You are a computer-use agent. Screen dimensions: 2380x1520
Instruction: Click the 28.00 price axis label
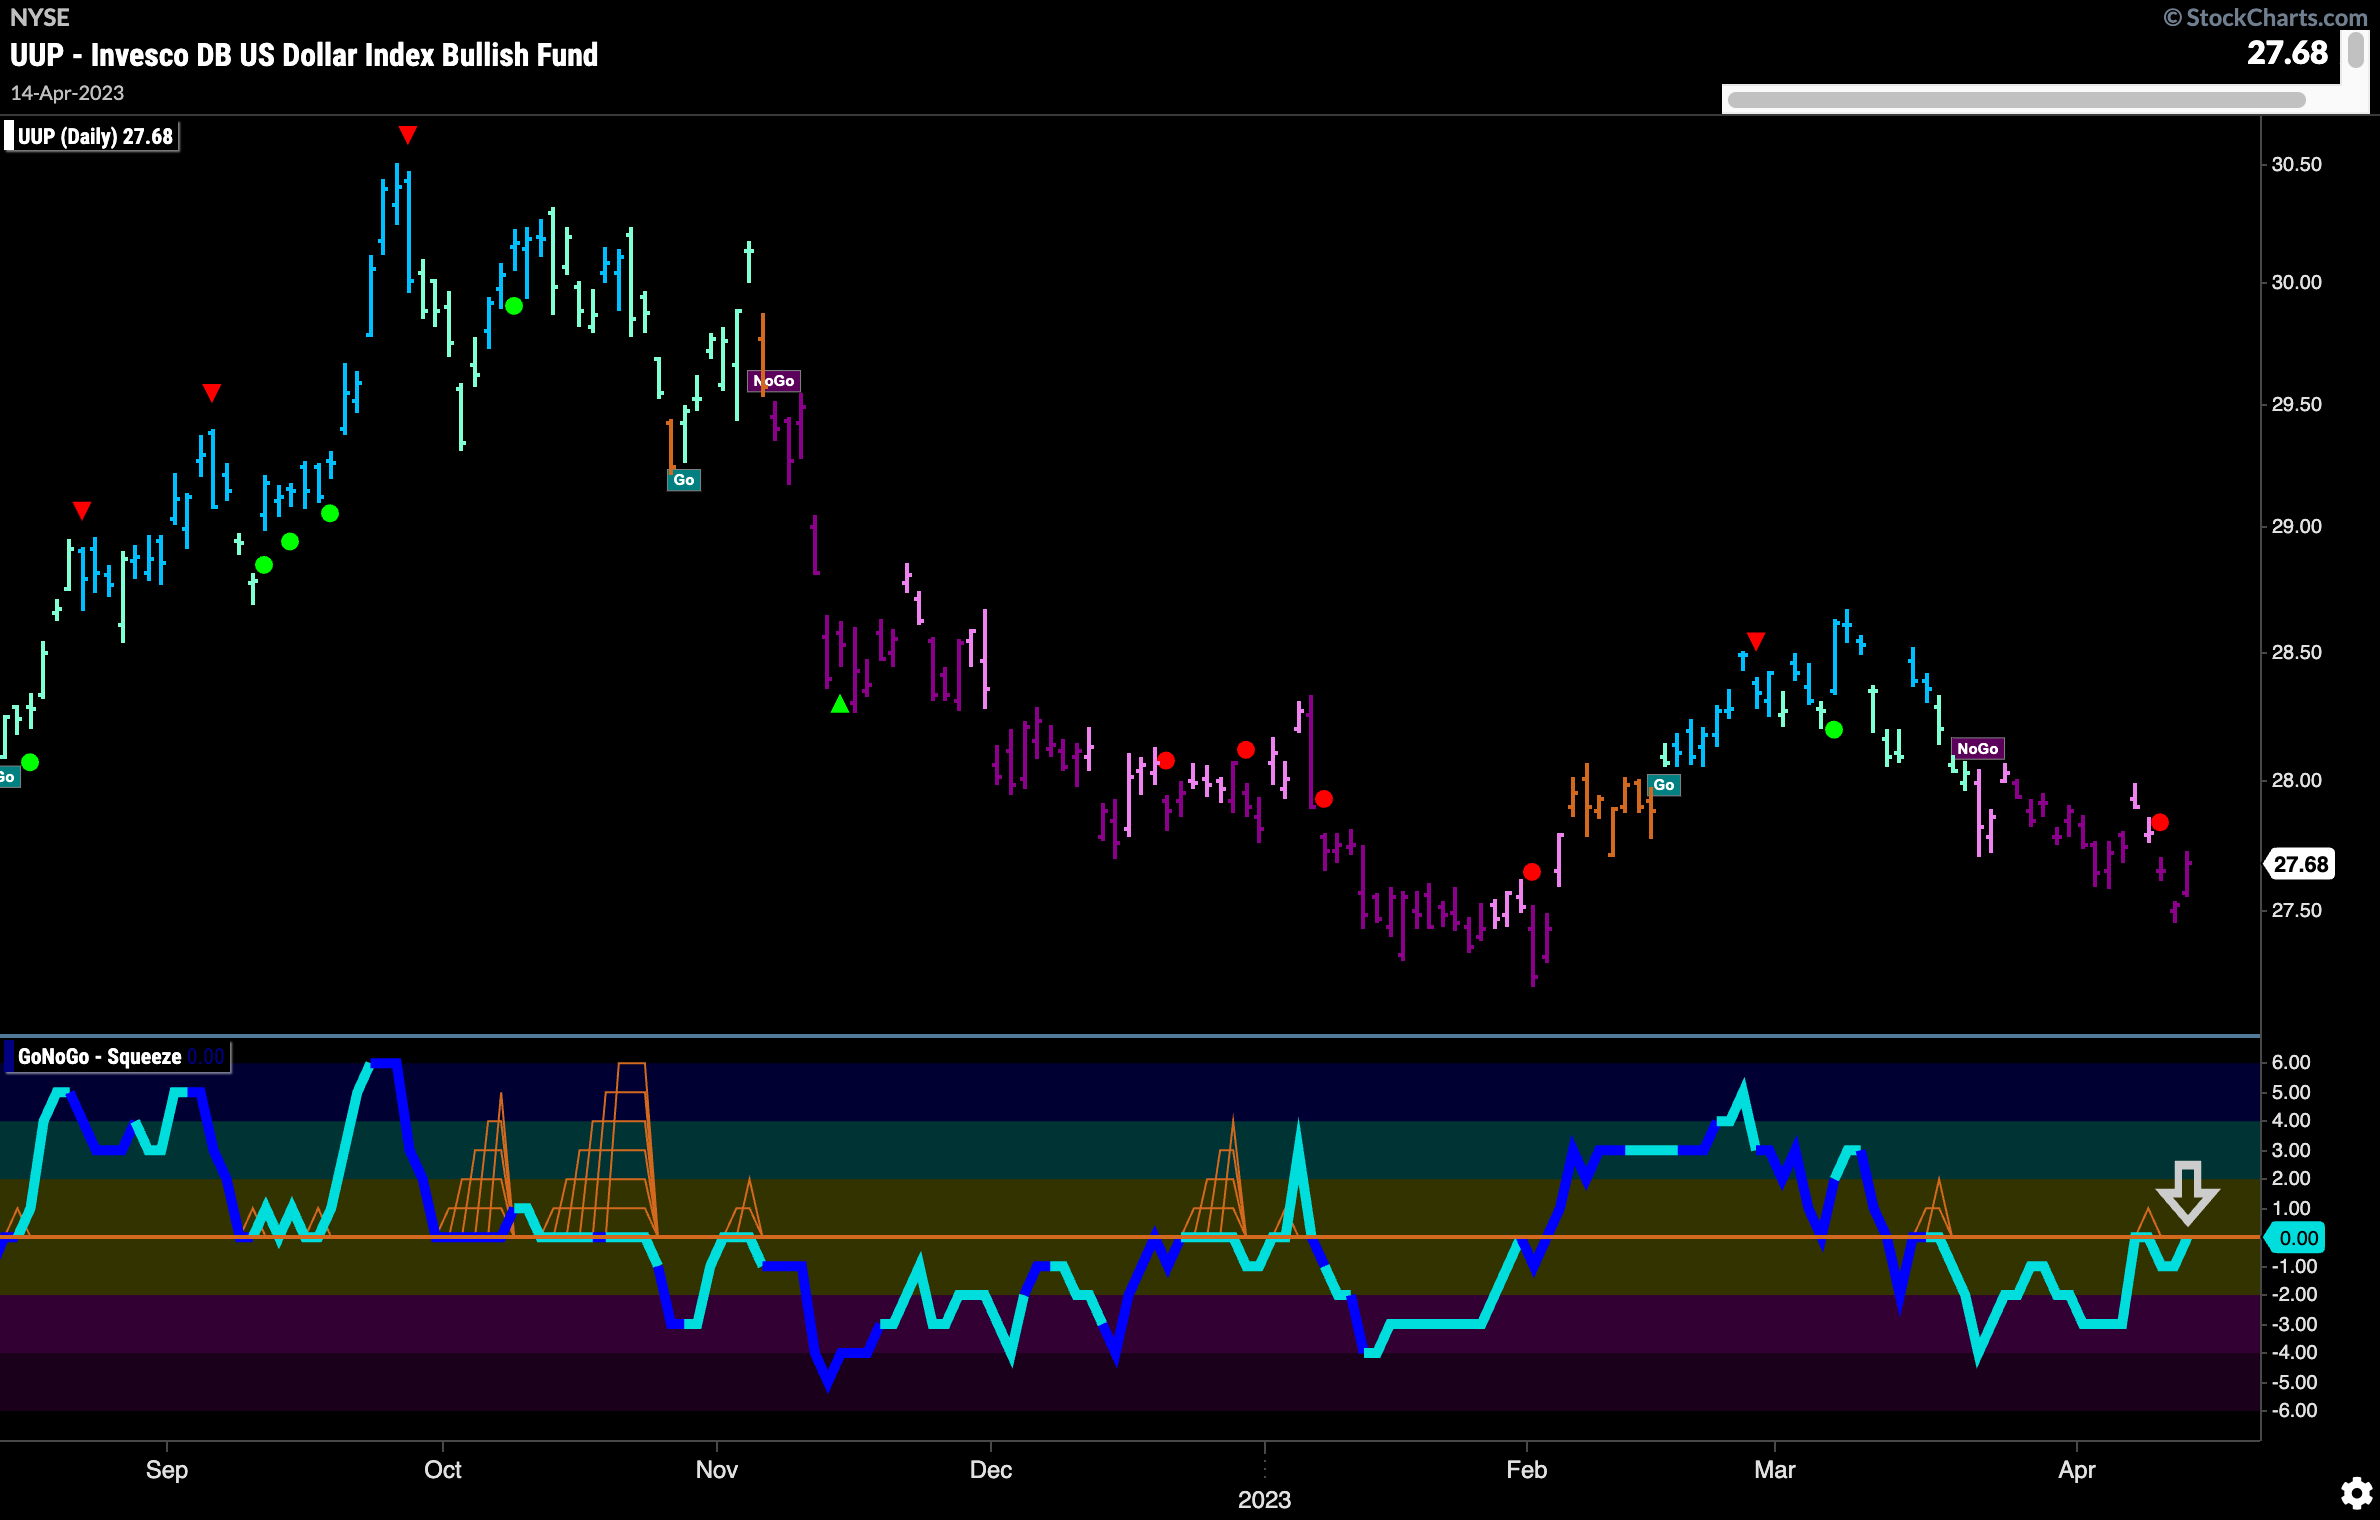[x=2296, y=780]
